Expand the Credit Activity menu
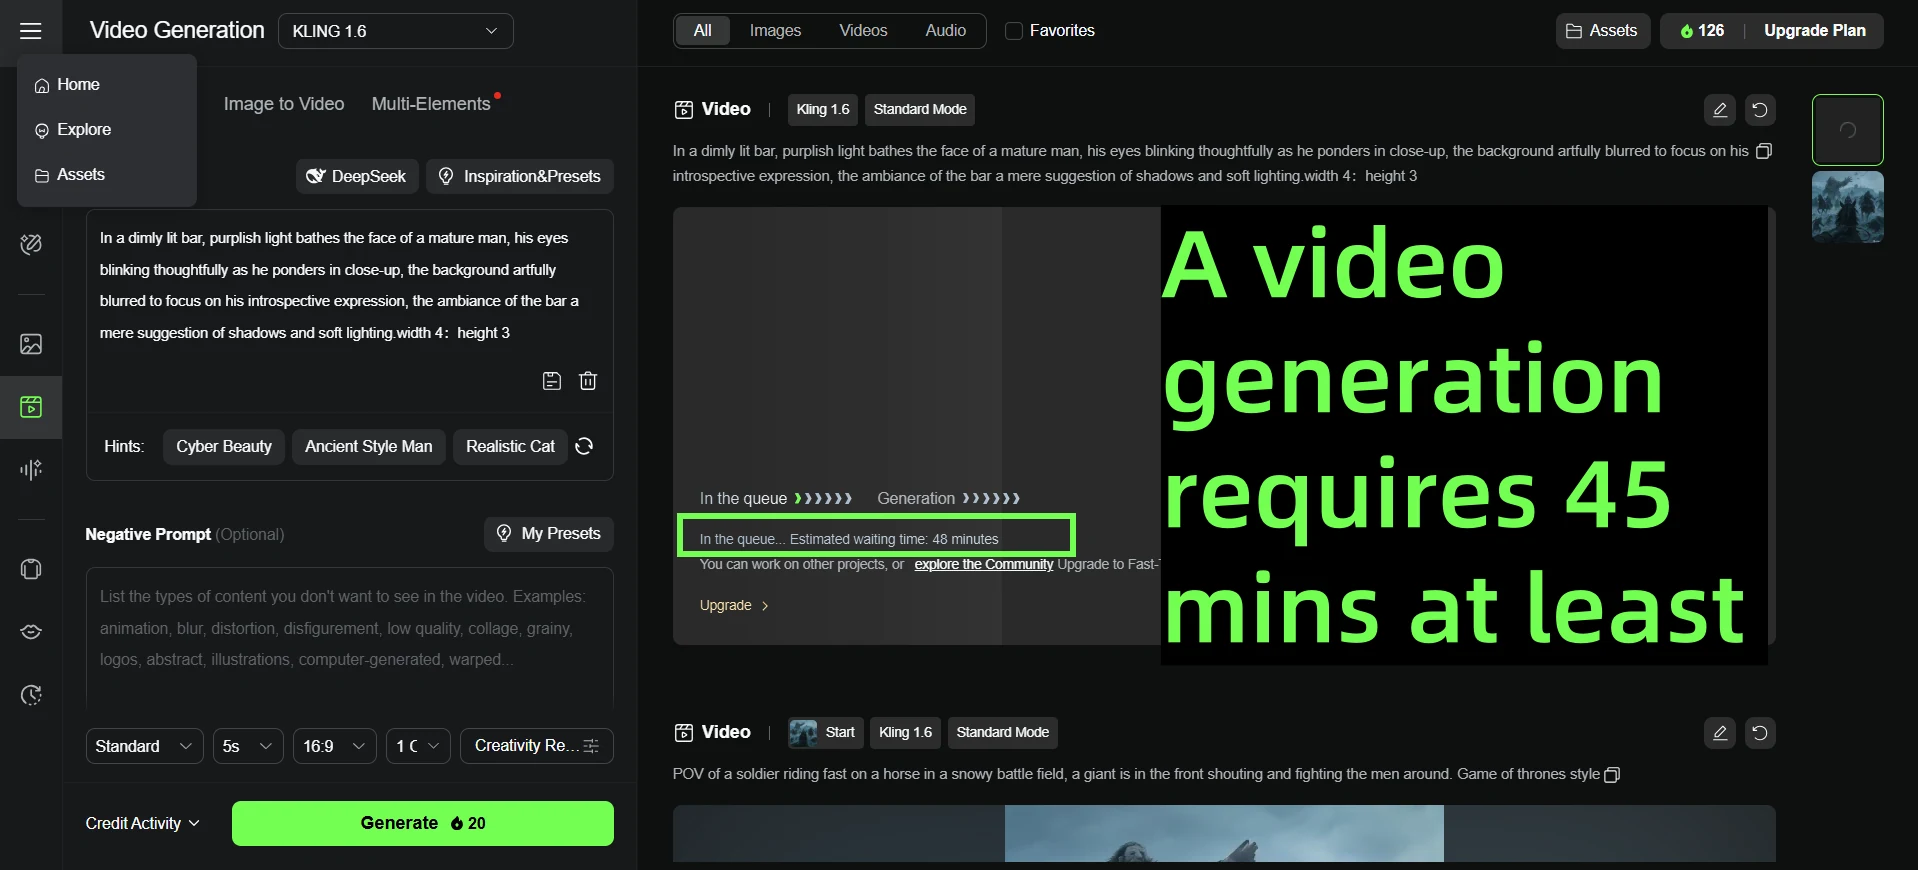1918x870 pixels. (x=143, y=824)
